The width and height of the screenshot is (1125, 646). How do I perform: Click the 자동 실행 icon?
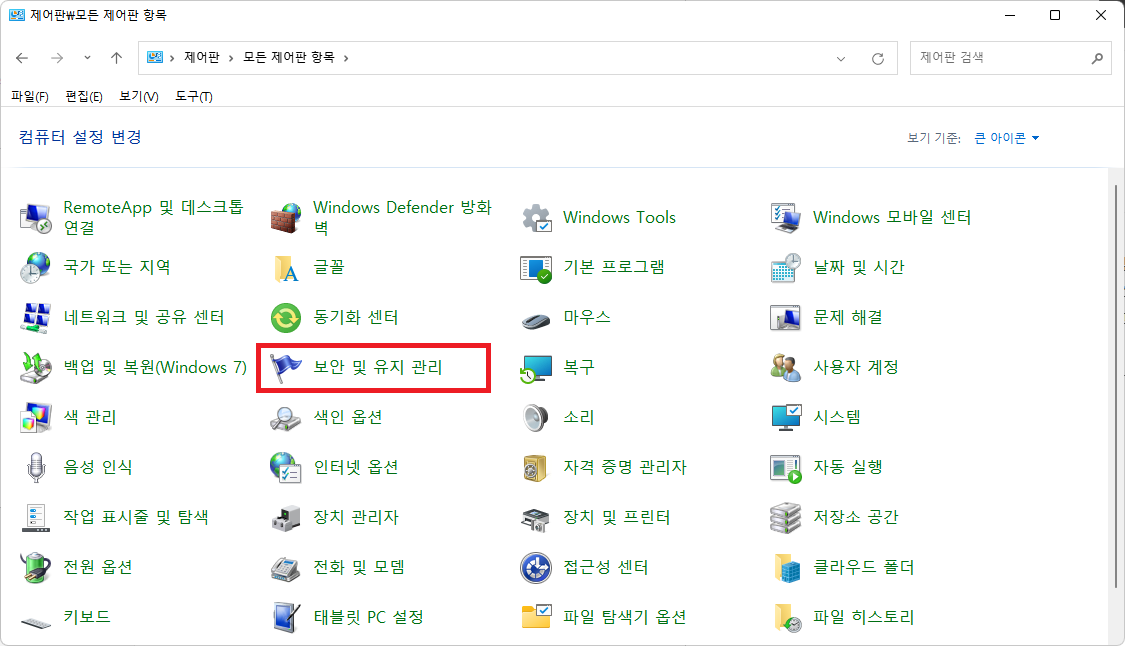pos(786,468)
